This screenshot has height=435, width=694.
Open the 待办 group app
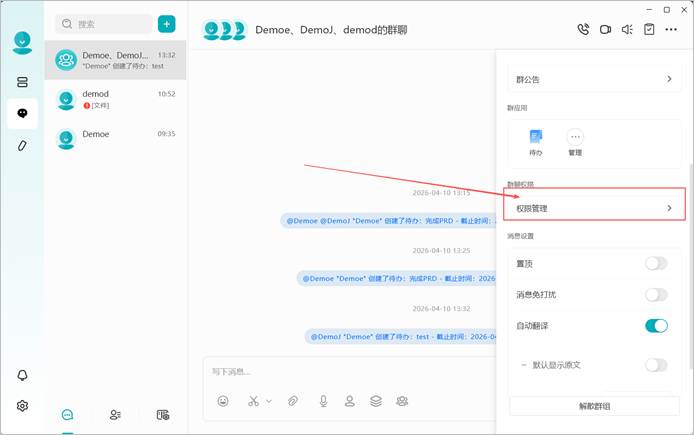[536, 142]
